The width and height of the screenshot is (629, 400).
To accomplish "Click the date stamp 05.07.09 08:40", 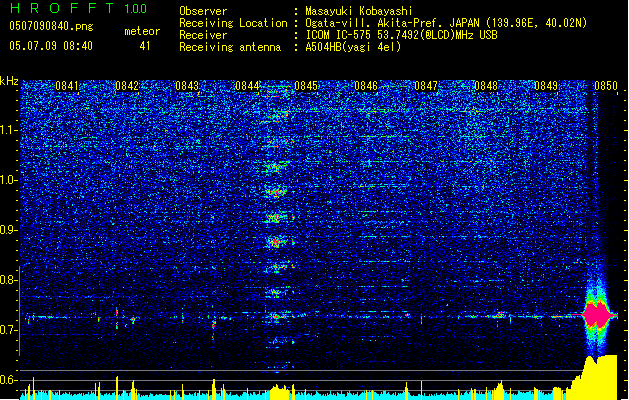I will (x=51, y=45).
